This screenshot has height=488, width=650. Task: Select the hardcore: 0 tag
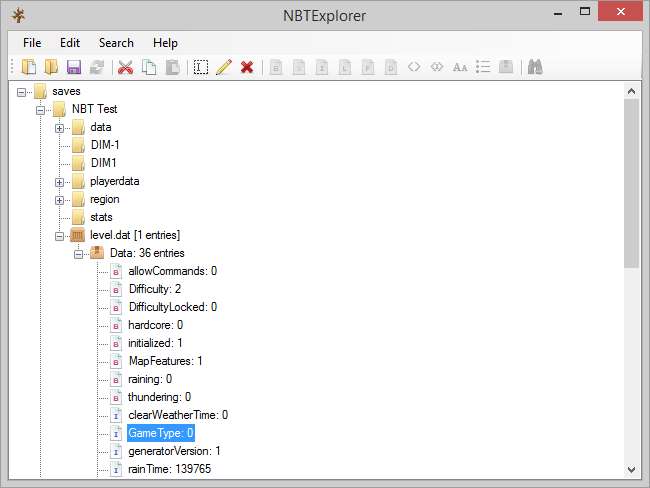click(155, 325)
